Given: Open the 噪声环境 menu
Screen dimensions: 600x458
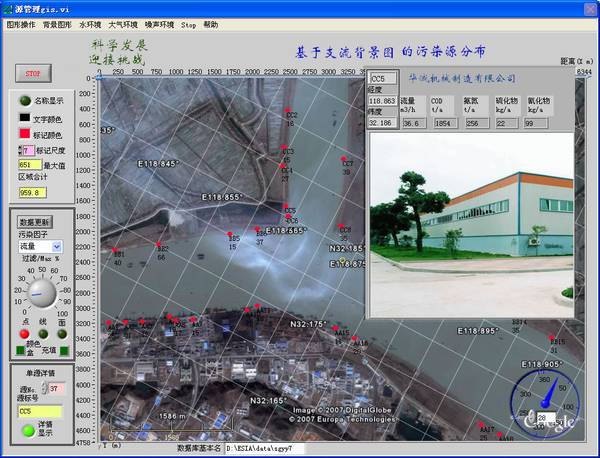Looking at the screenshot, I should click(x=159, y=25).
